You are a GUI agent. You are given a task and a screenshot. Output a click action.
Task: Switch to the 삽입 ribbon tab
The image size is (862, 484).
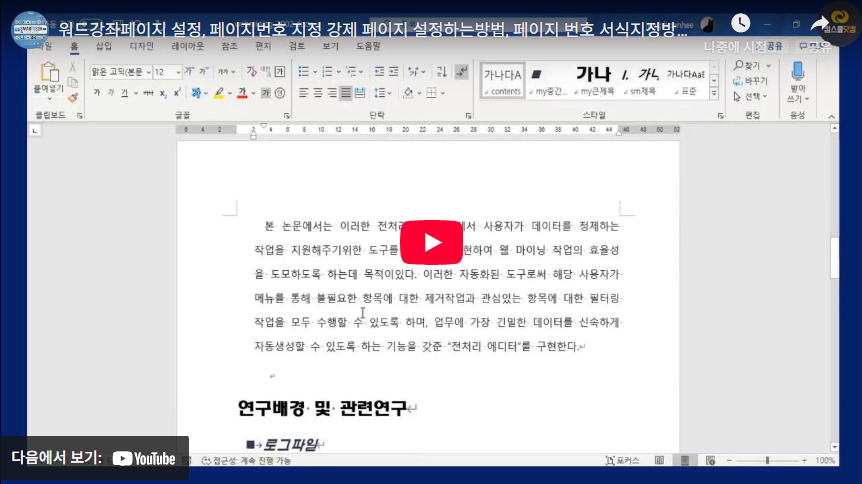pyautogui.click(x=103, y=46)
